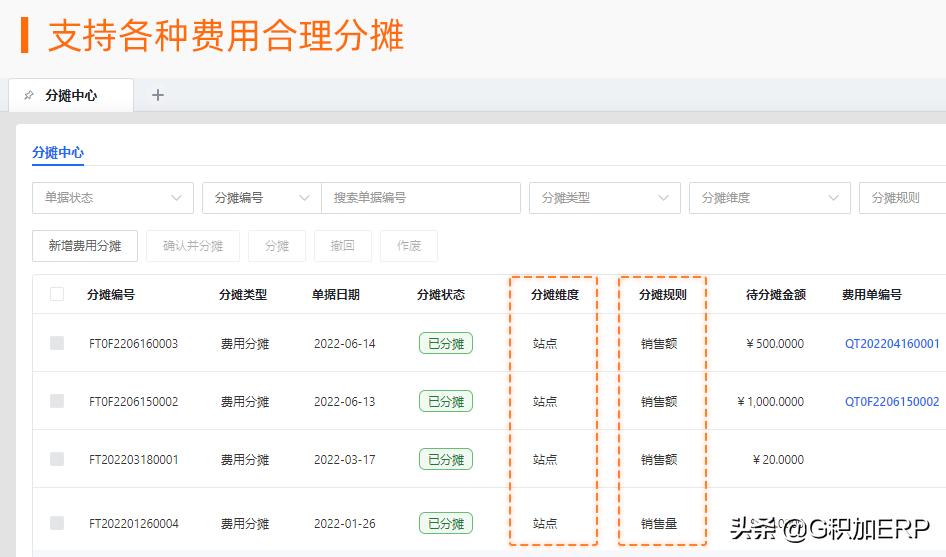Click 费用分摊 type cell in row FT202203180001
Image resolution: width=946 pixels, height=557 pixels.
pyautogui.click(x=244, y=459)
